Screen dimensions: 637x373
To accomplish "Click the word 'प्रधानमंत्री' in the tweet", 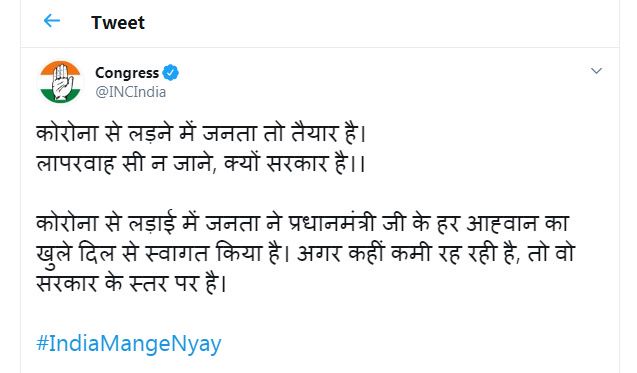I will 332,223.
